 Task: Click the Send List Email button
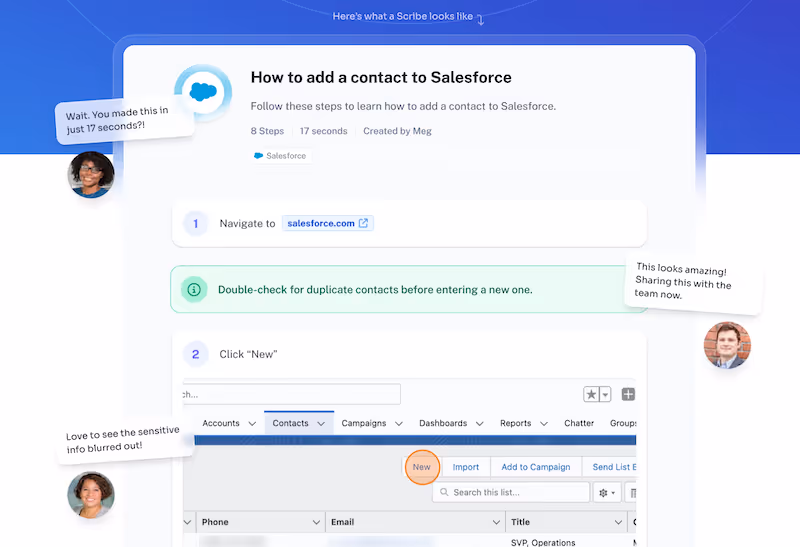pyautogui.click(x=609, y=467)
